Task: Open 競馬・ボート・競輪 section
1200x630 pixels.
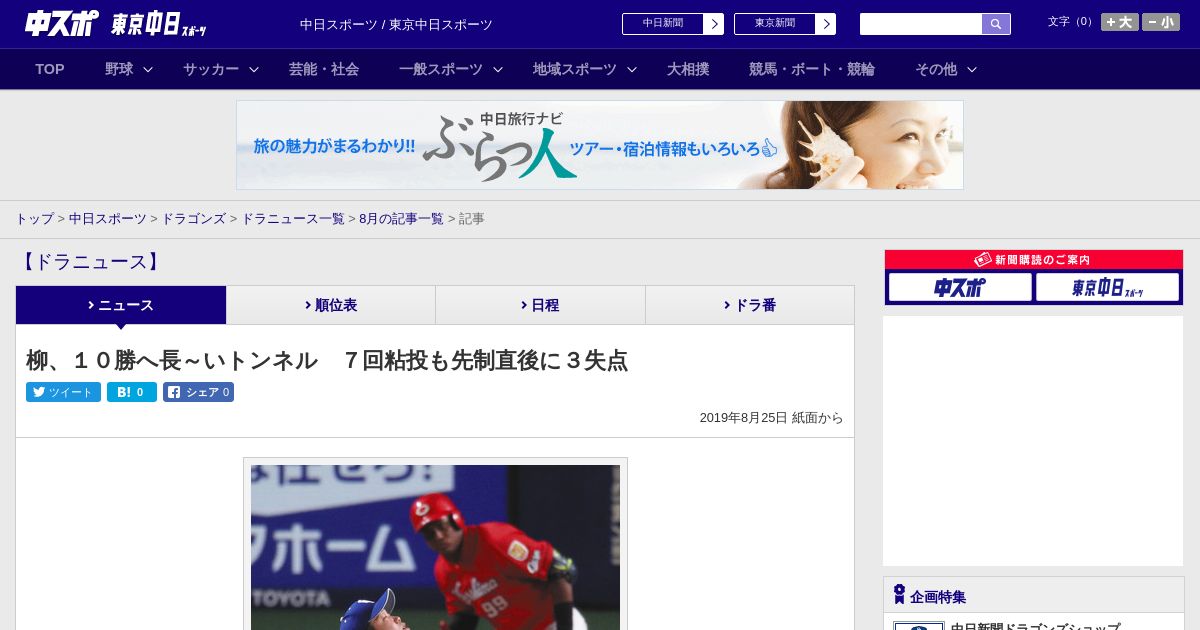Action: pos(812,69)
